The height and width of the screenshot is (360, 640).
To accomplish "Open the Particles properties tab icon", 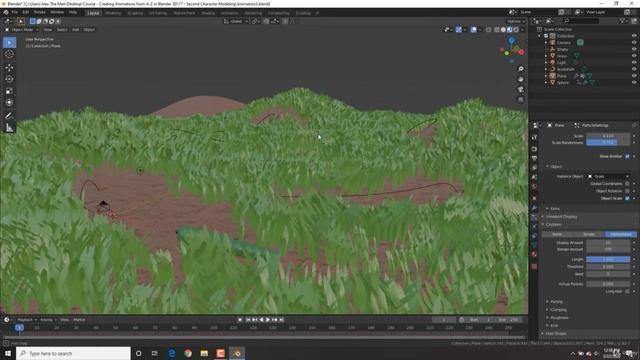I will 534,218.
